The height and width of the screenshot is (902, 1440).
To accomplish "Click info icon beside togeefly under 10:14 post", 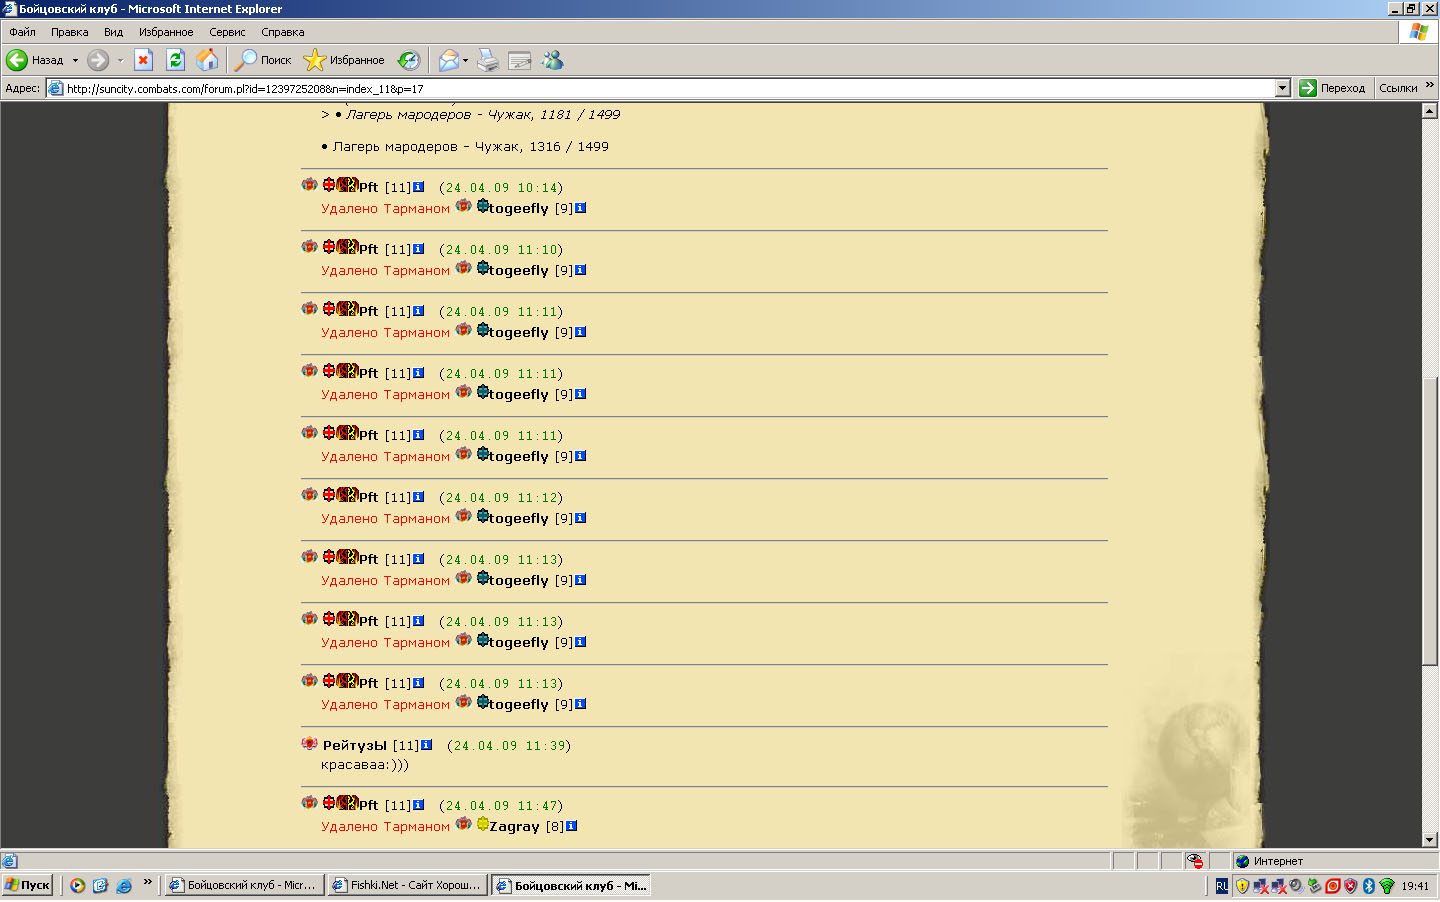I will point(580,208).
